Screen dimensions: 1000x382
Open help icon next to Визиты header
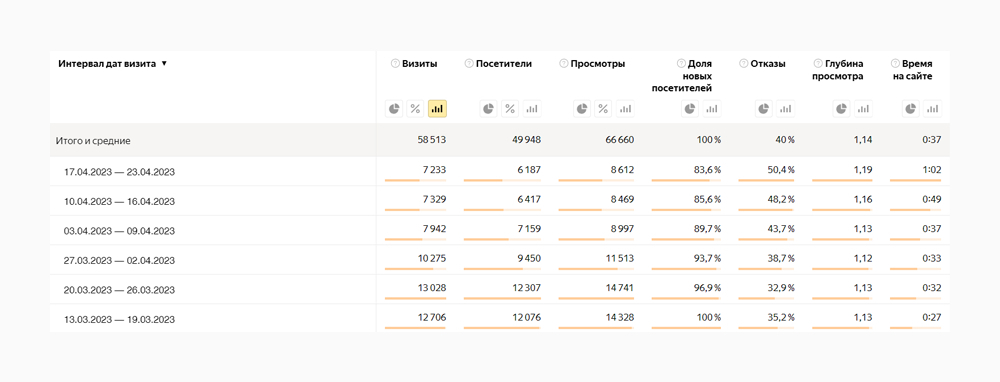(x=394, y=64)
